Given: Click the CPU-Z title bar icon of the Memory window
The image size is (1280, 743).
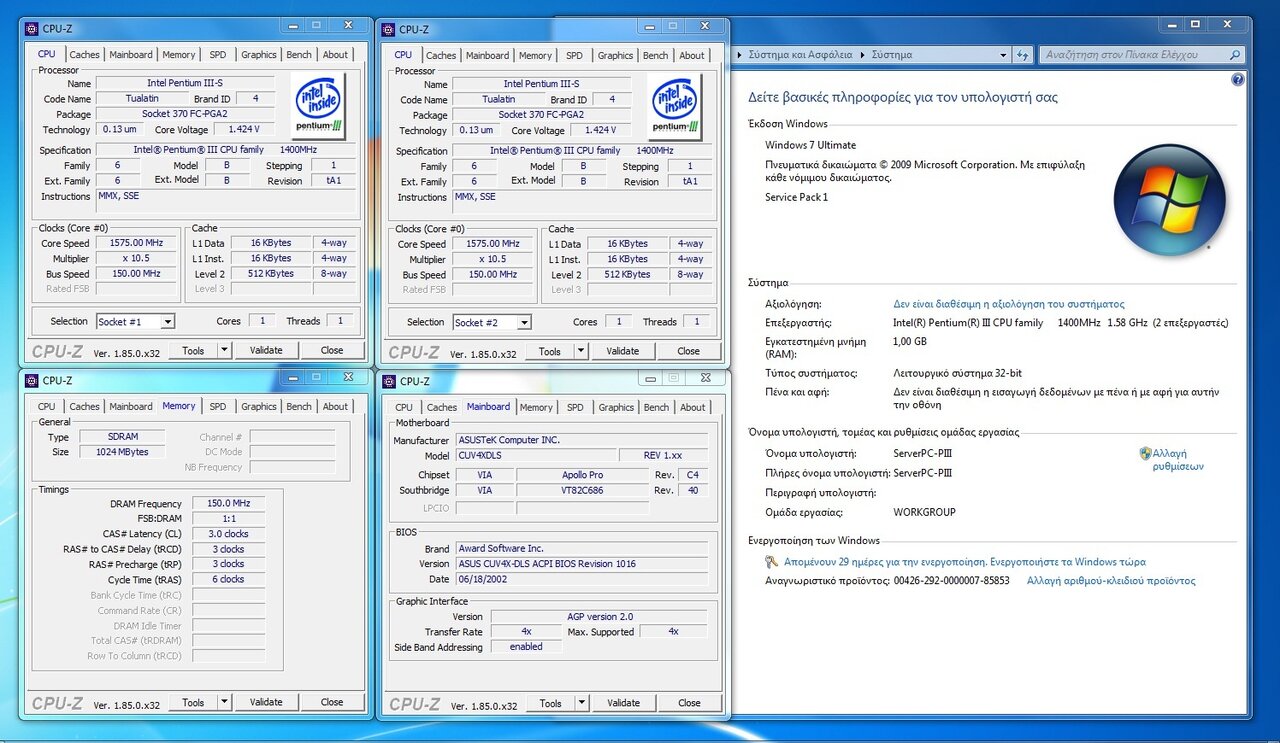Looking at the screenshot, I should coord(31,380).
